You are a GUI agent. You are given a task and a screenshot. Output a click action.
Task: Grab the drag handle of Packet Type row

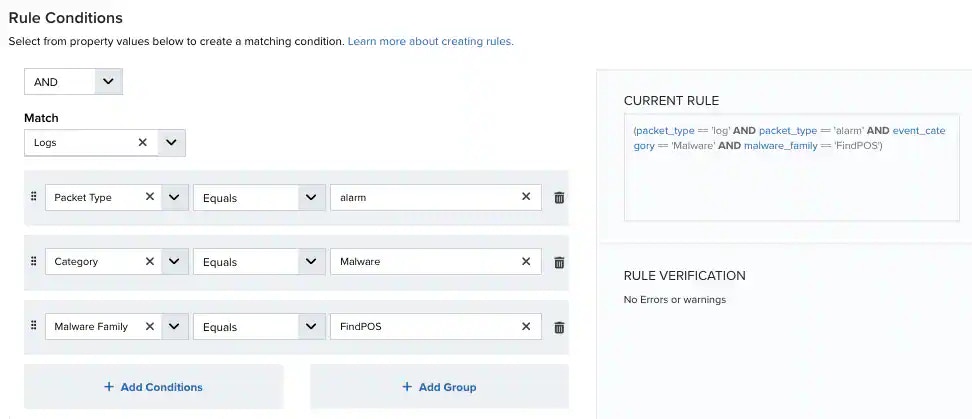point(34,196)
